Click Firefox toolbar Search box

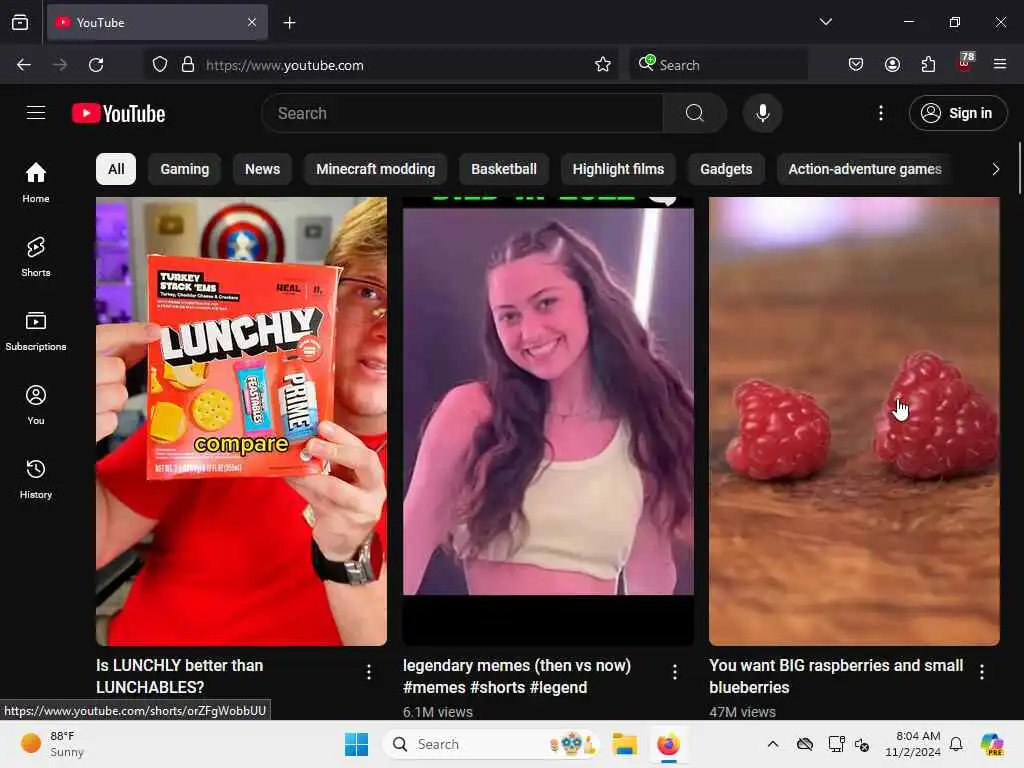[718, 65]
